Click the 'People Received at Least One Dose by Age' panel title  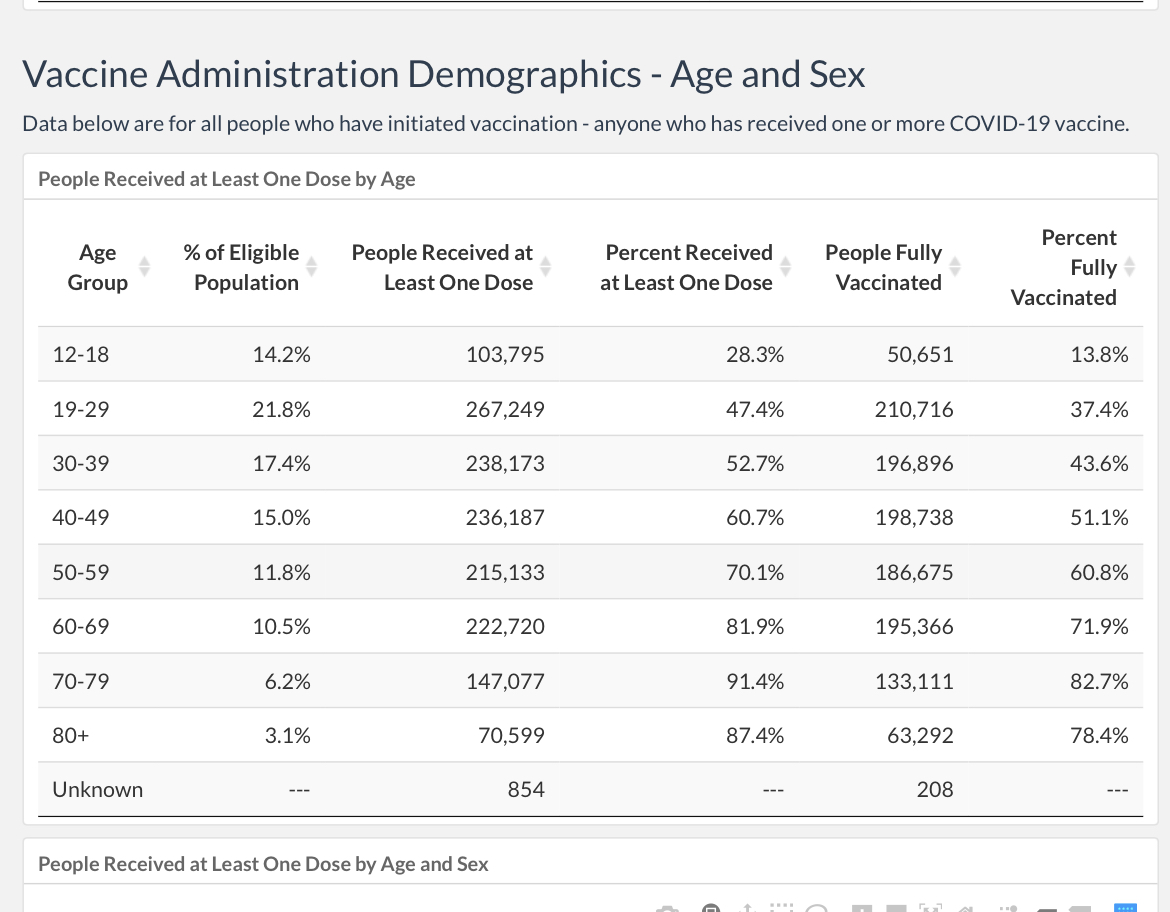pos(227,179)
